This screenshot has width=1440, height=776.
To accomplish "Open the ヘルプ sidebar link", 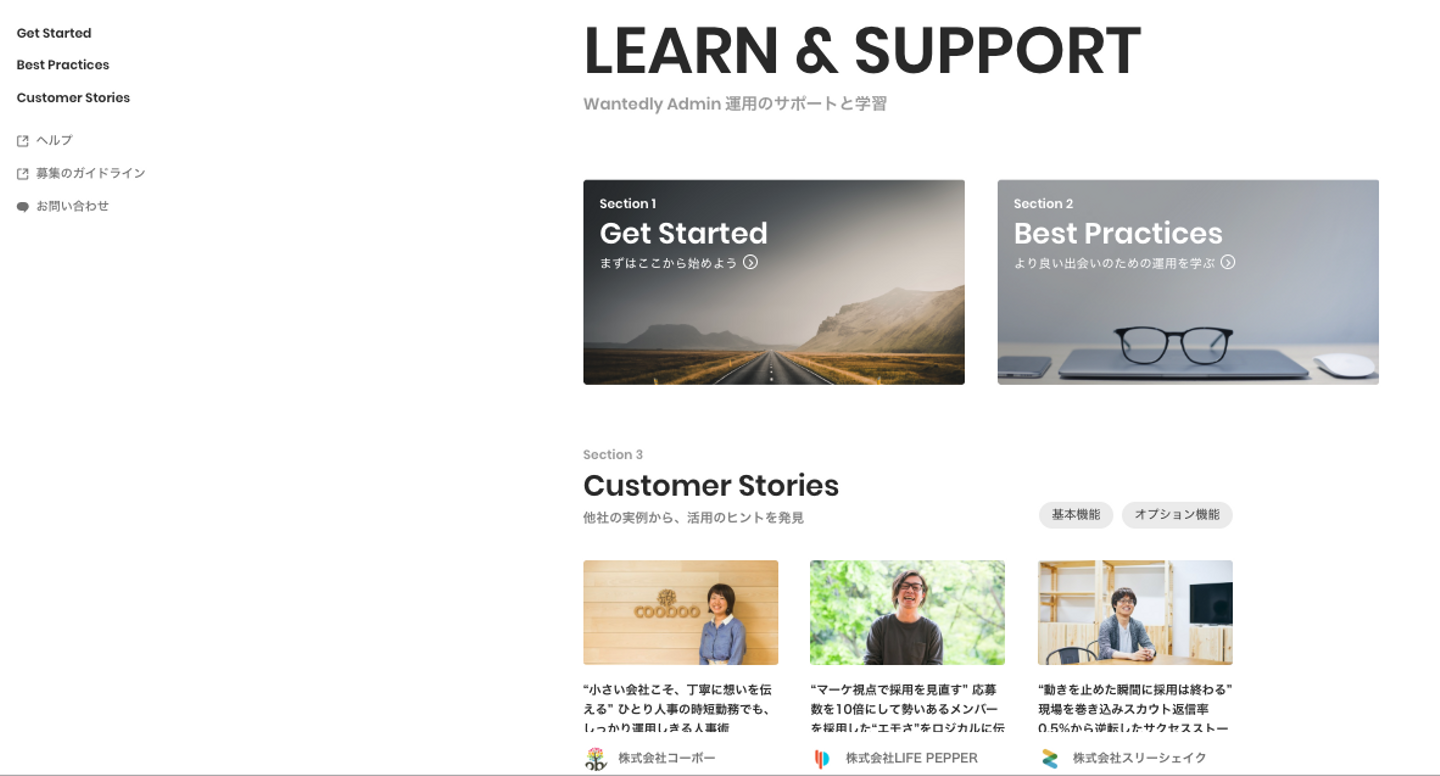I will [54, 141].
